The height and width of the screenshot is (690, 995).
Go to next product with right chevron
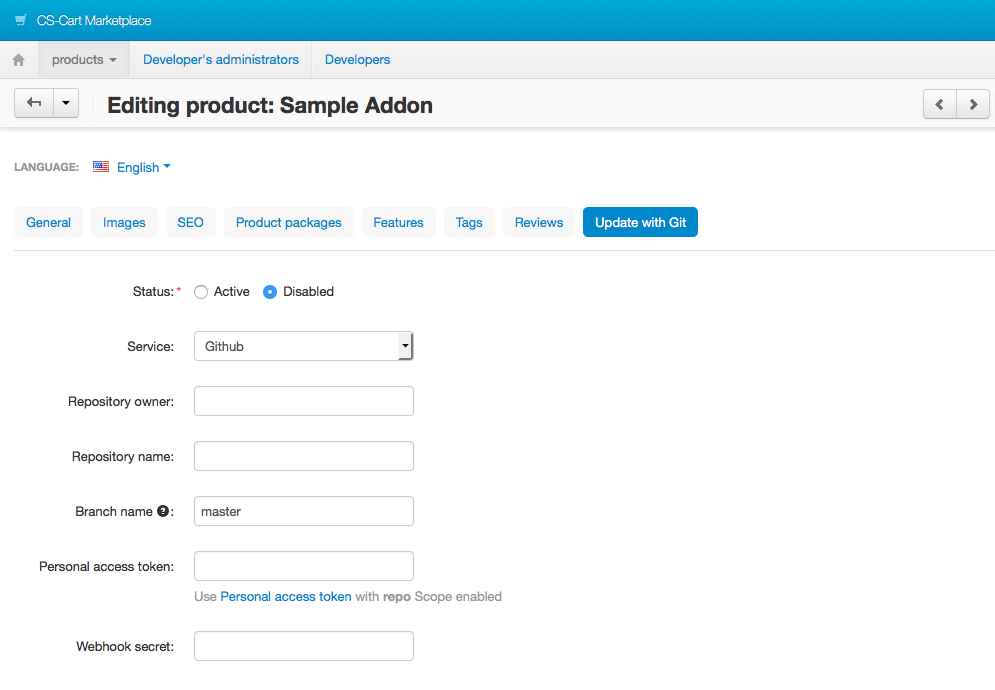click(x=973, y=104)
